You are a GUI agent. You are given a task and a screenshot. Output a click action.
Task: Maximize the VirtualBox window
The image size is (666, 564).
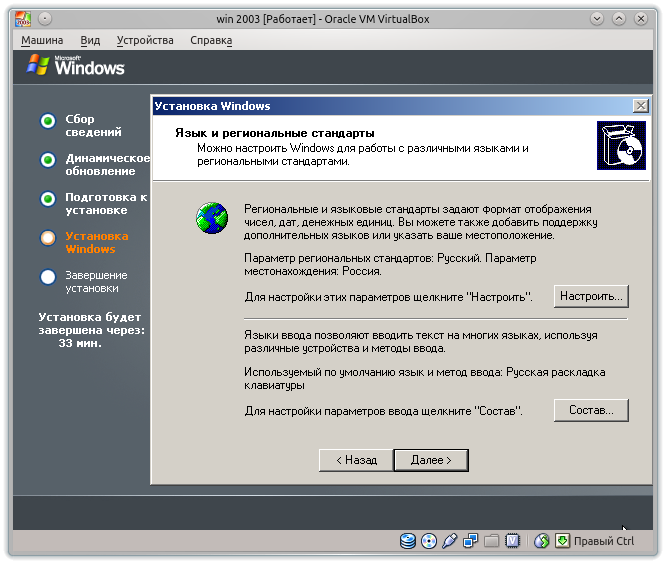click(x=619, y=19)
